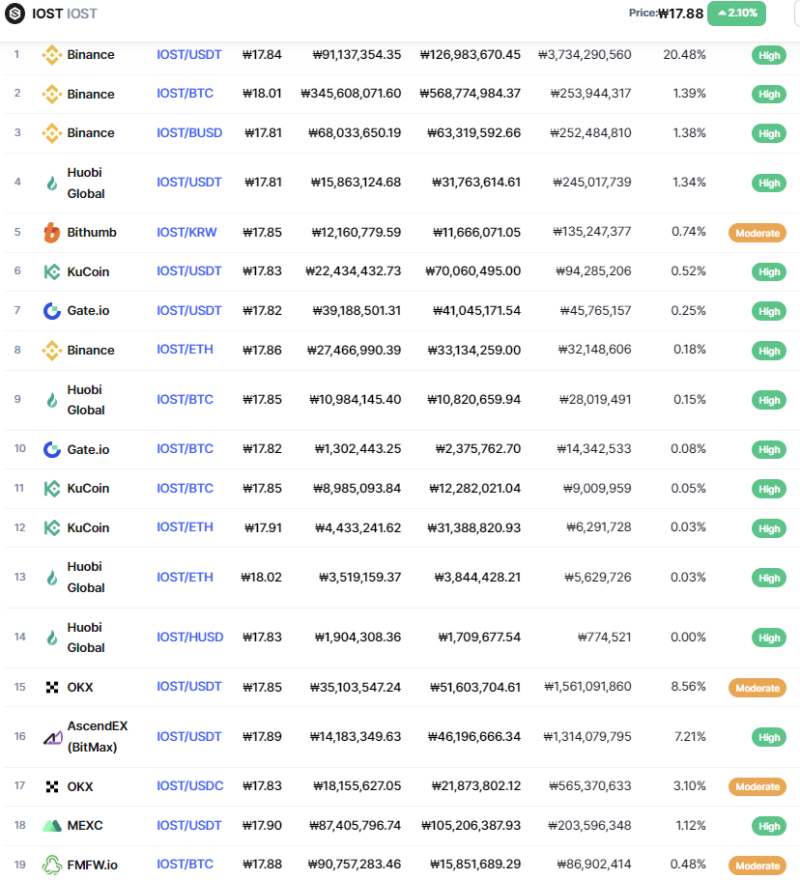This screenshot has height=880, width=800.
Task: Open the Huobi Global IOST/ETH pair link
Action: [185, 577]
